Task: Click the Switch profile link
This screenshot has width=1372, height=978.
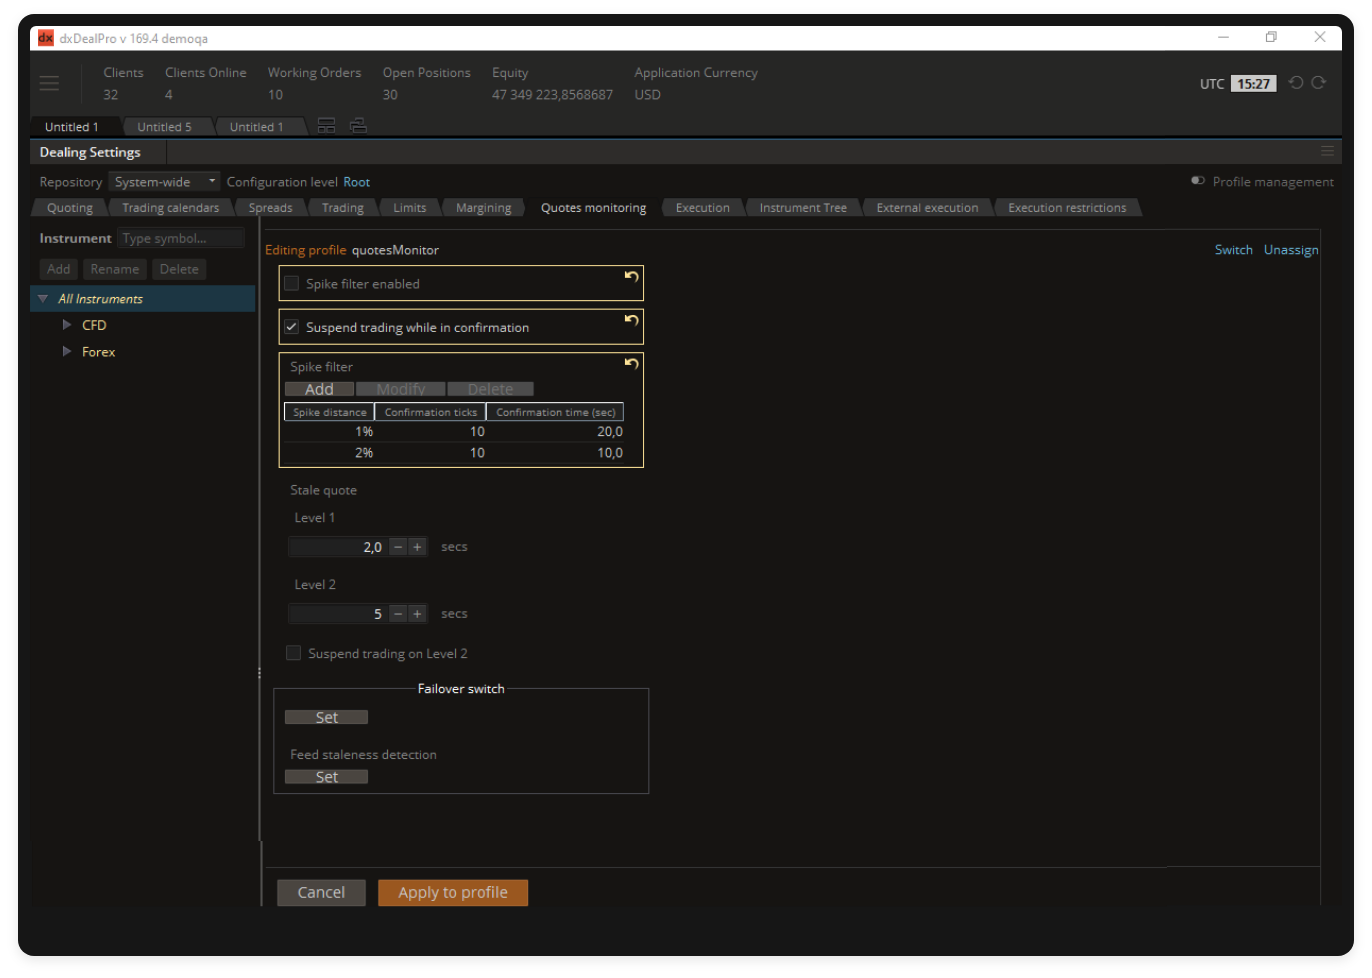Action: tap(1234, 250)
